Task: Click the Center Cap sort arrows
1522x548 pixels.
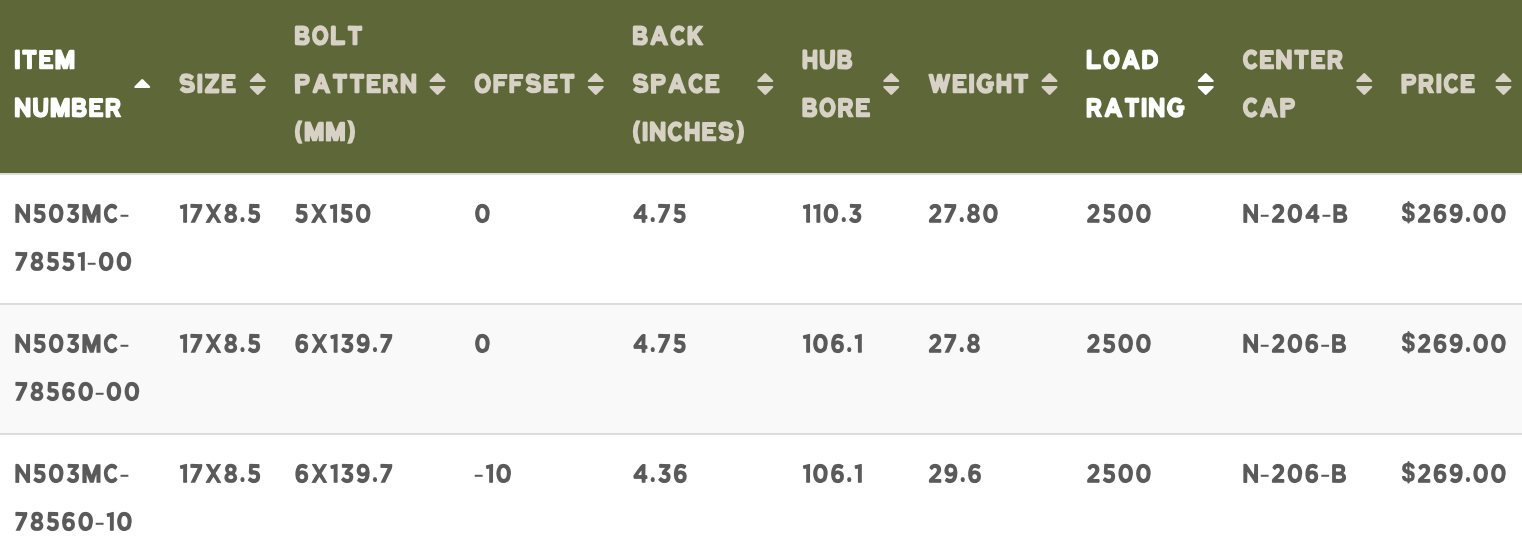Action: (x=1363, y=84)
